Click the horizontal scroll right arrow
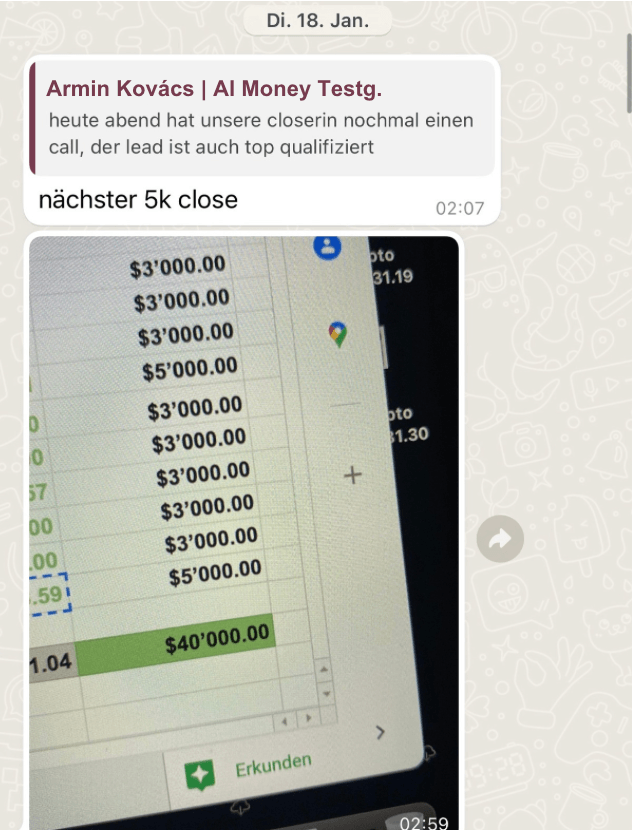Viewport: 632px width, 830px height. coord(309,718)
